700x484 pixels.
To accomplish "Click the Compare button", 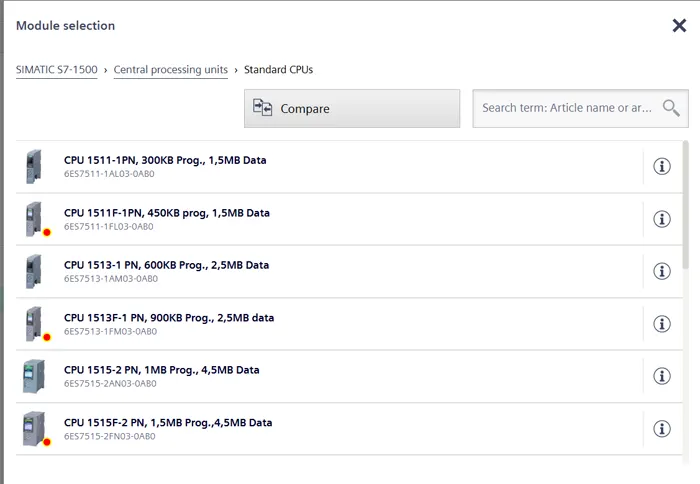I will [352, 108].
